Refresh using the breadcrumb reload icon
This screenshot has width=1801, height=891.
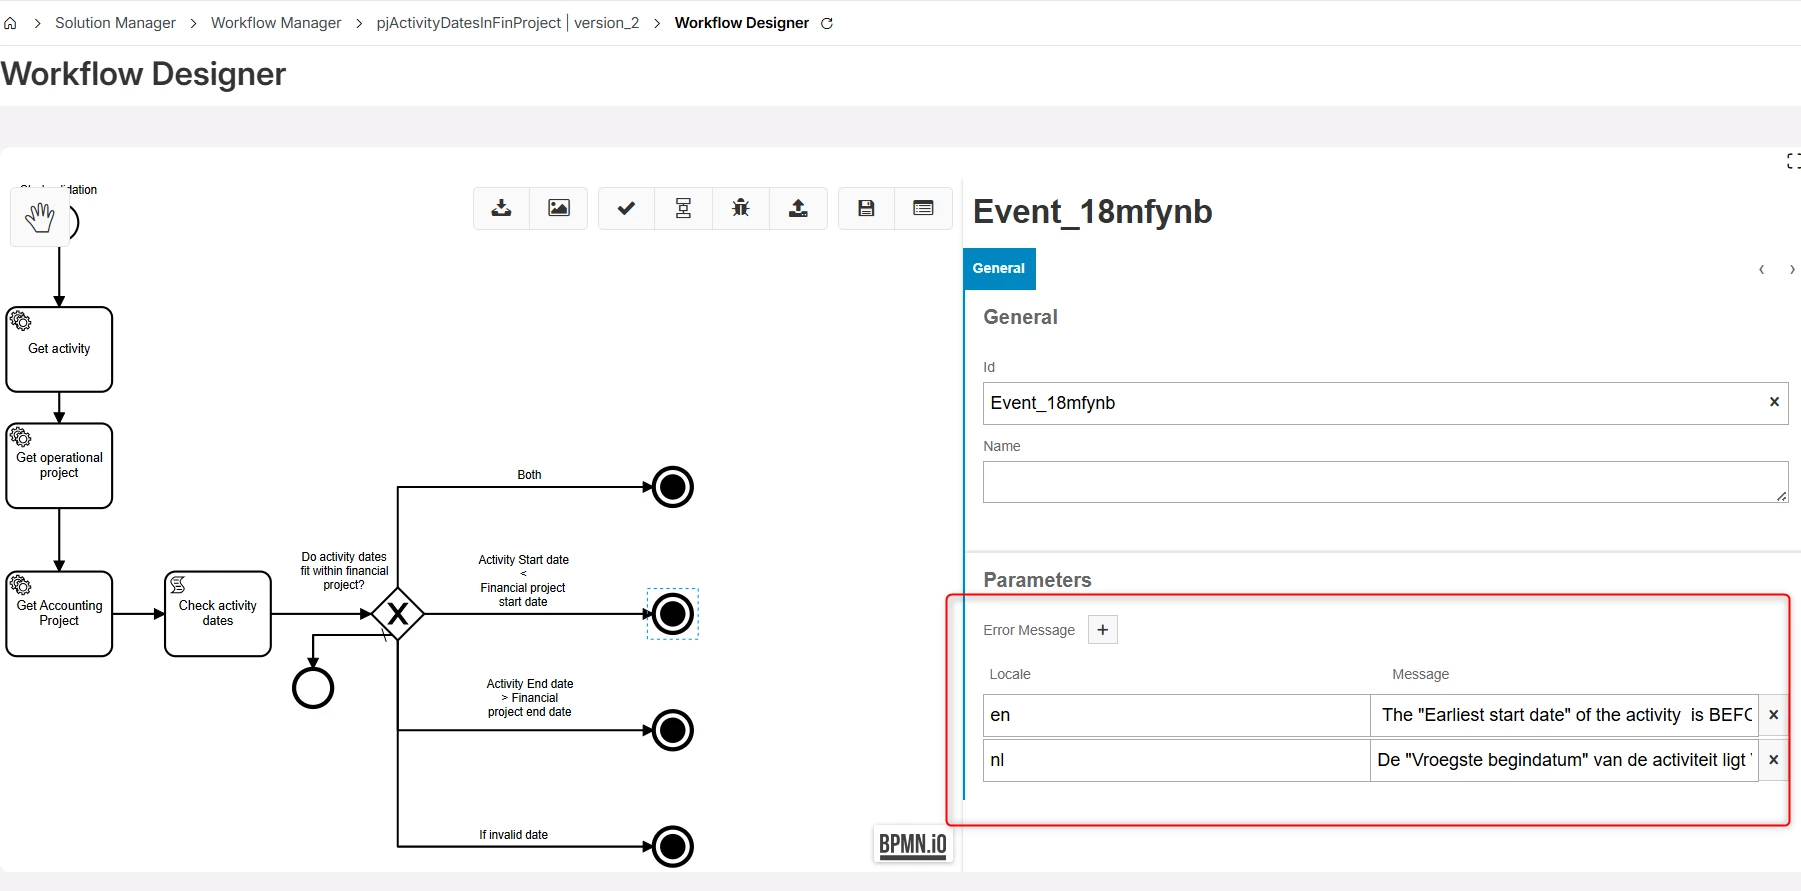point(827,23)
